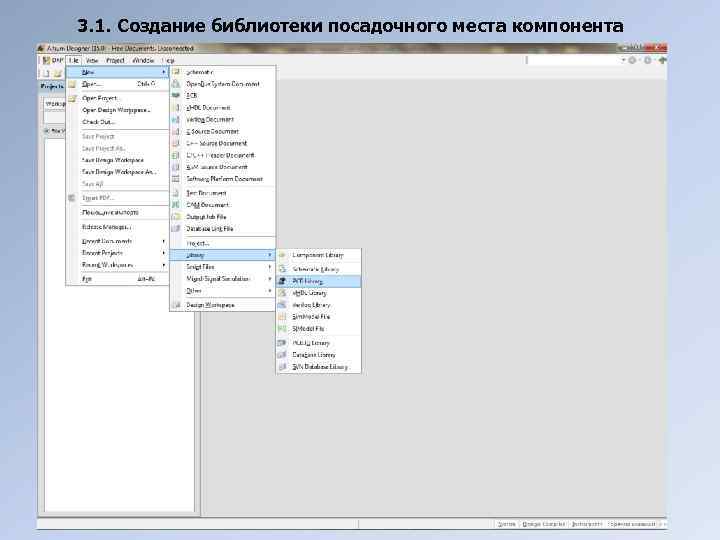Screen dimensions: 720x540
Task: Click the Software Platform Document icon
Action: point(176,179)
